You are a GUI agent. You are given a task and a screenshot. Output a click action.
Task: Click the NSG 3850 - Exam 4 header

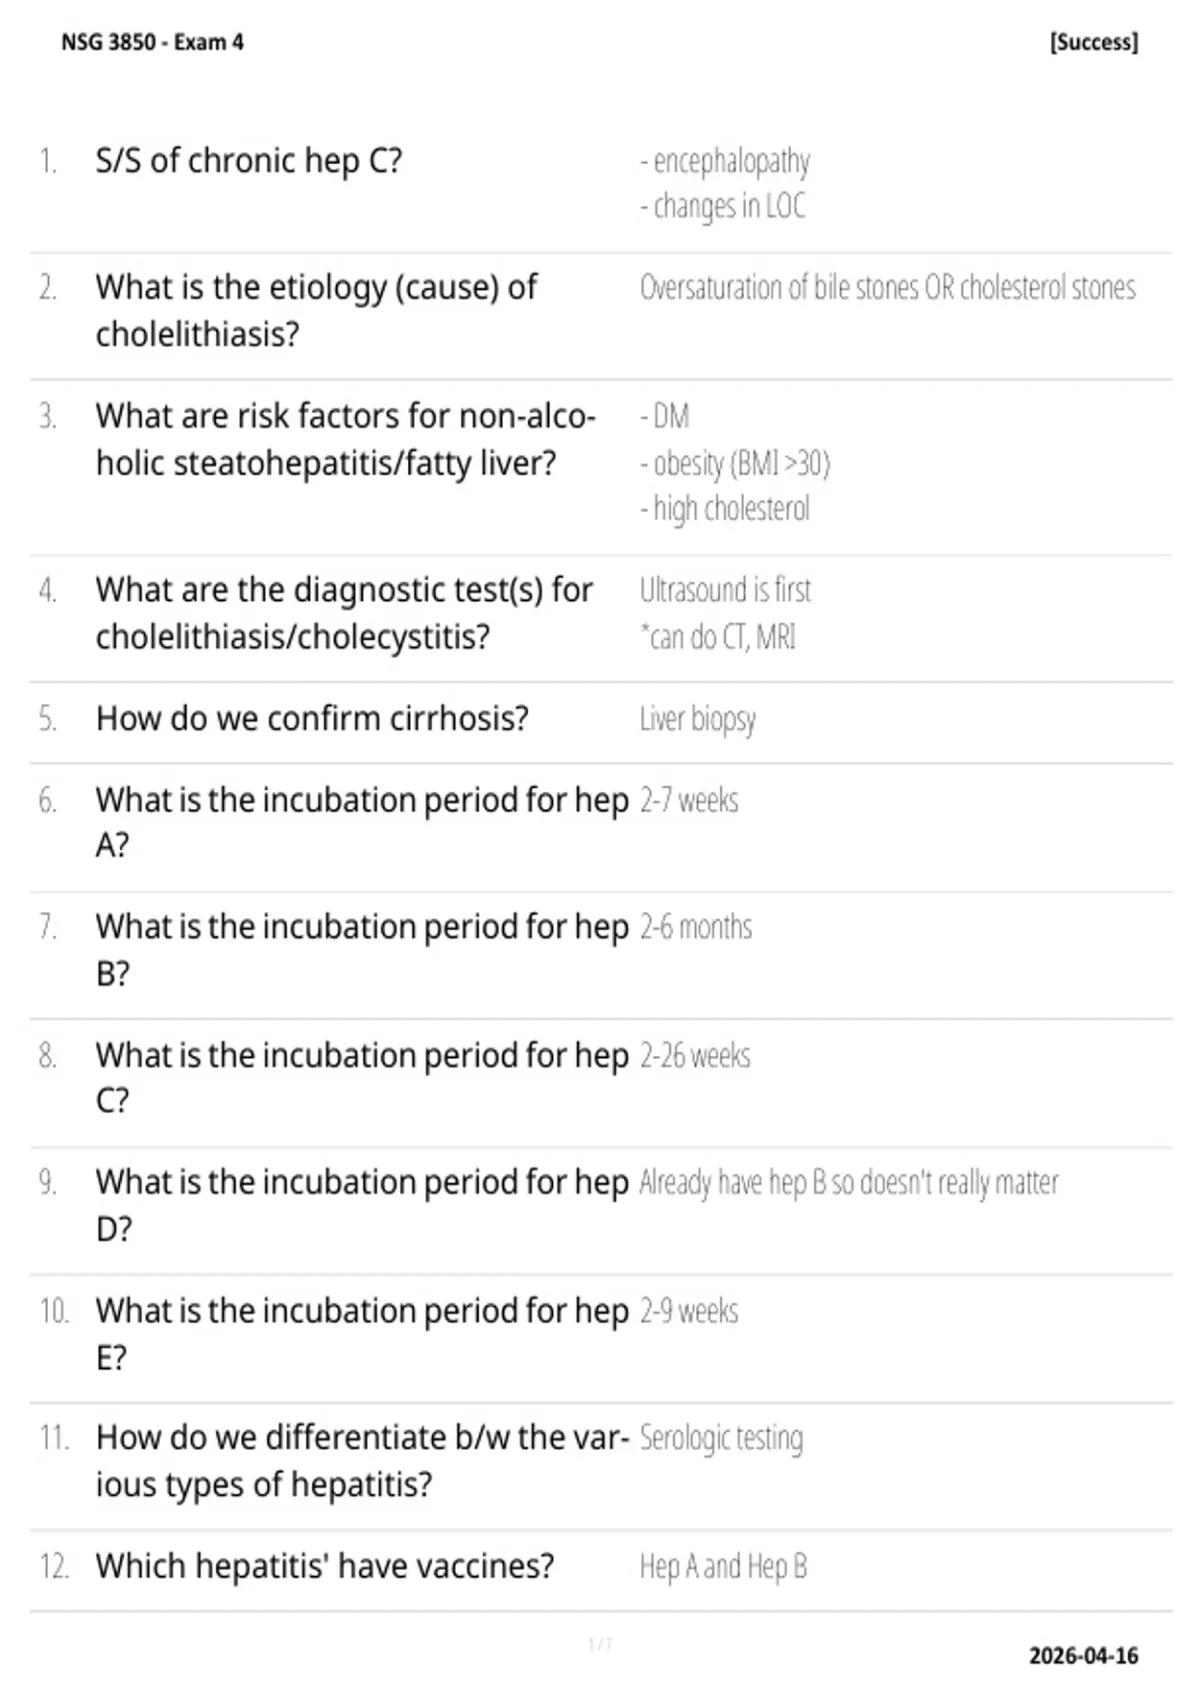[152, 42]
